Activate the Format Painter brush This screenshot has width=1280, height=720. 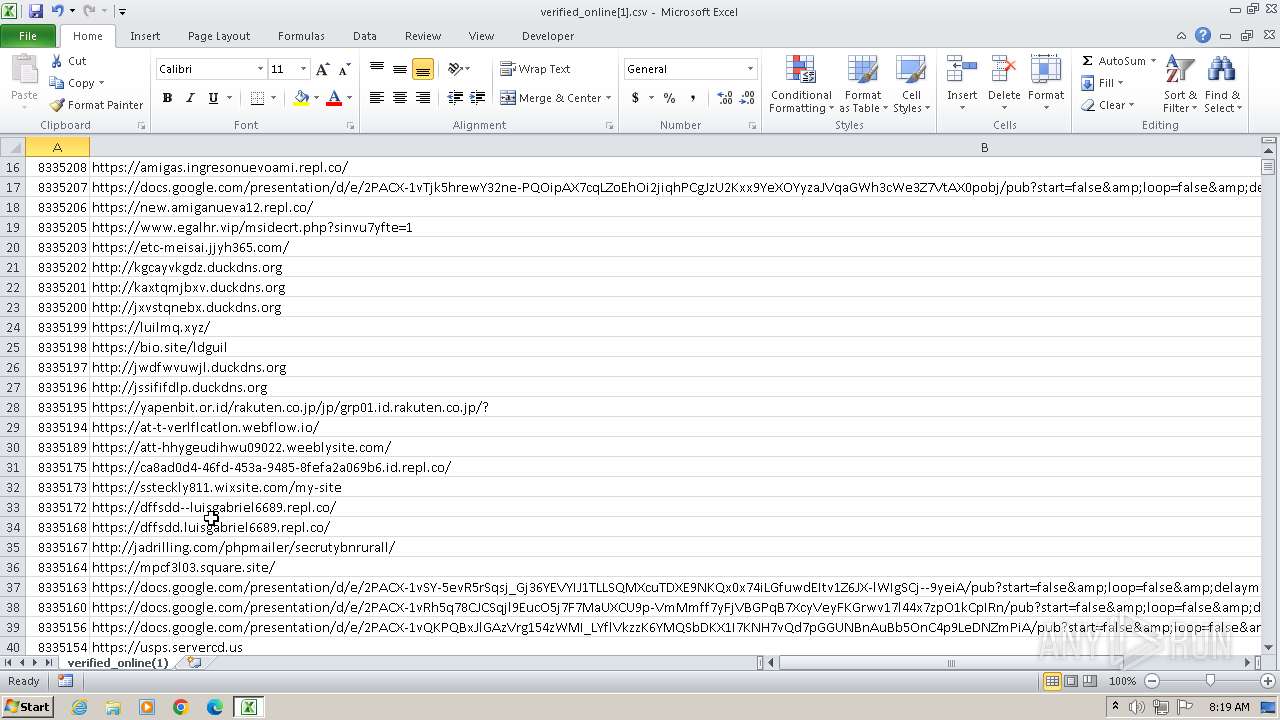pos(57,105)
